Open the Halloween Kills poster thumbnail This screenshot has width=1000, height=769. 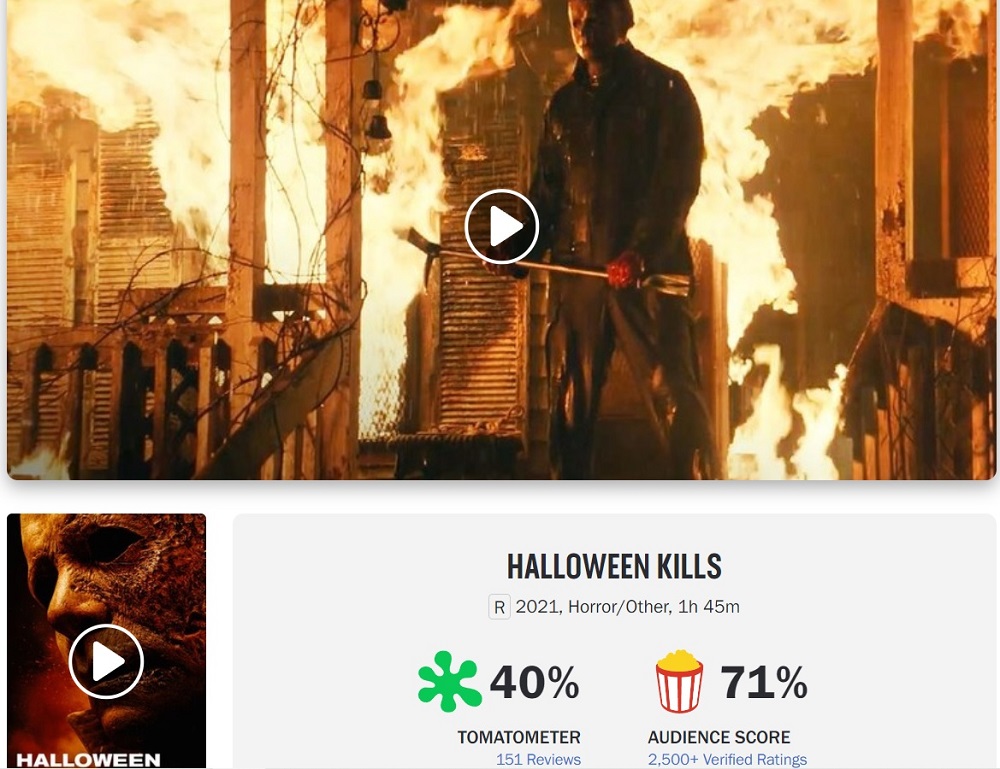(x=107, y=641)
